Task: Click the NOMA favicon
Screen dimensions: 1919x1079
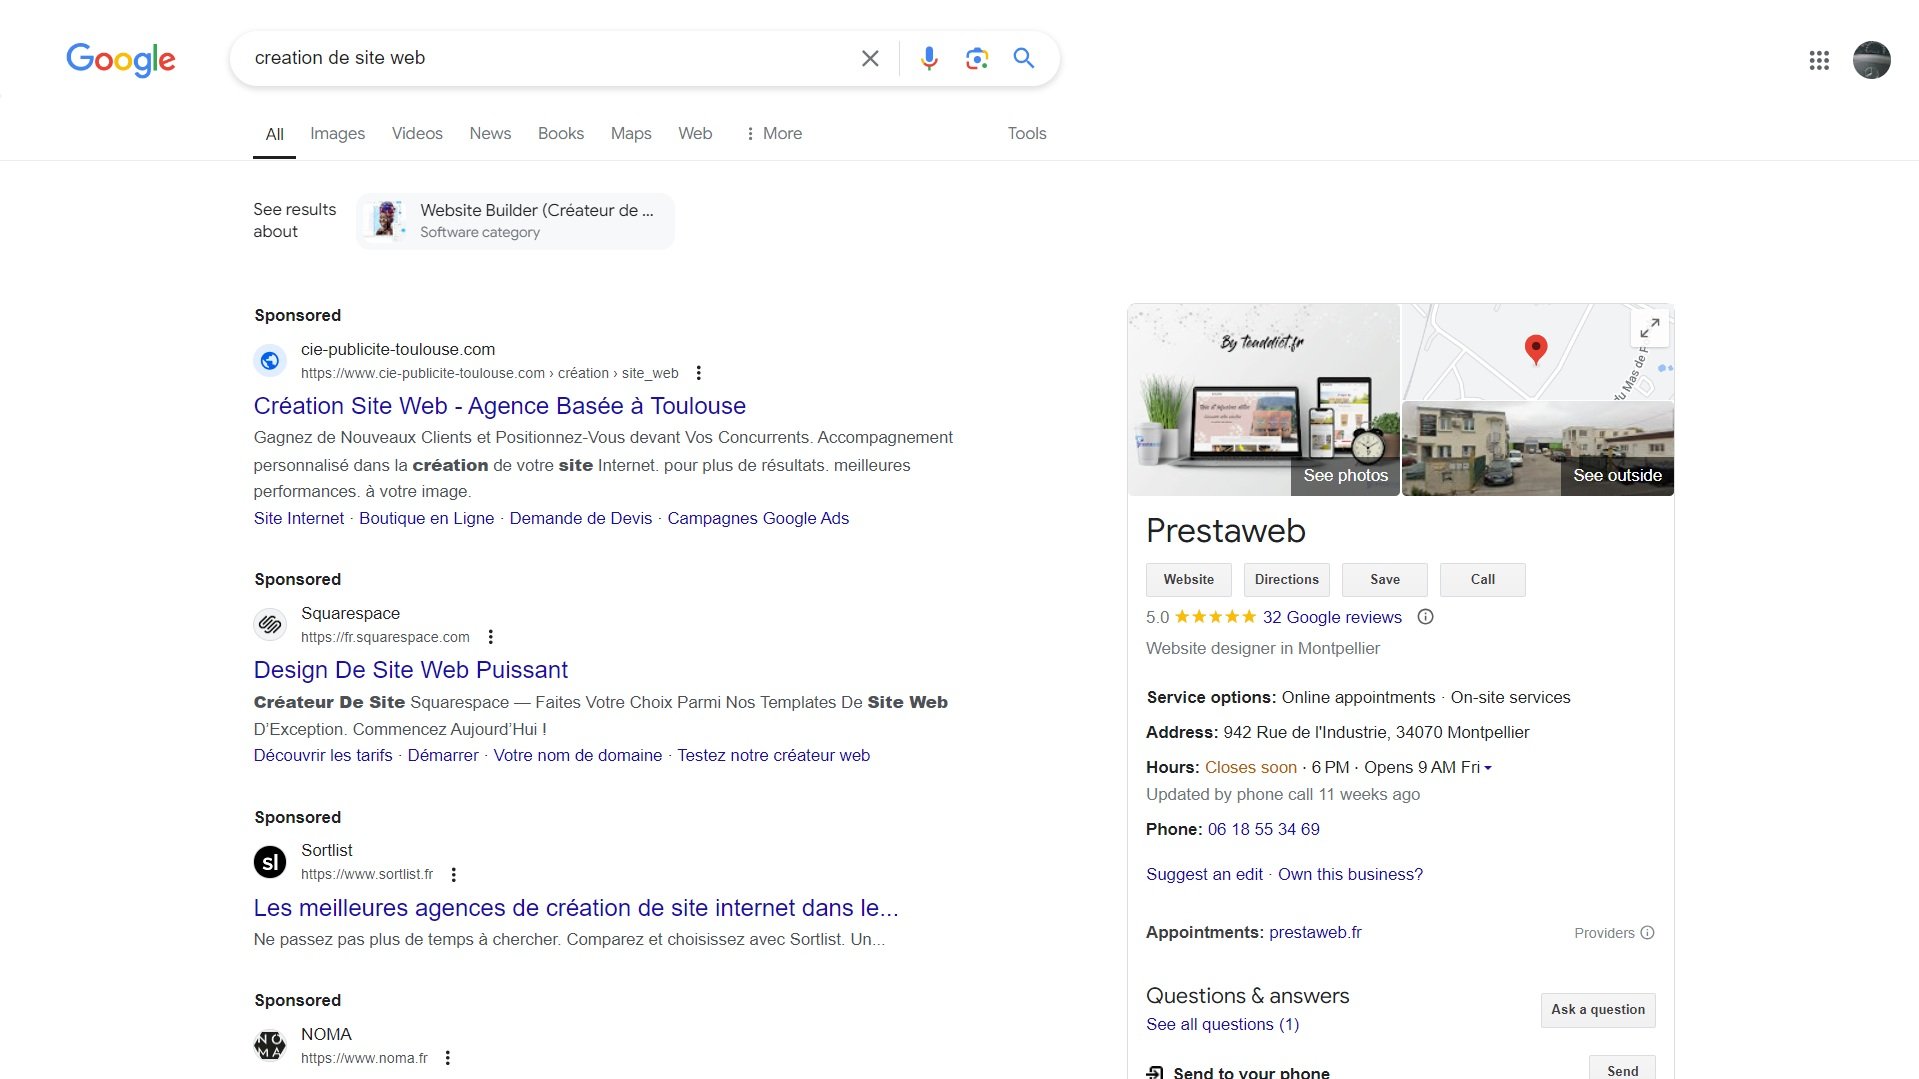Action: 270,1046
